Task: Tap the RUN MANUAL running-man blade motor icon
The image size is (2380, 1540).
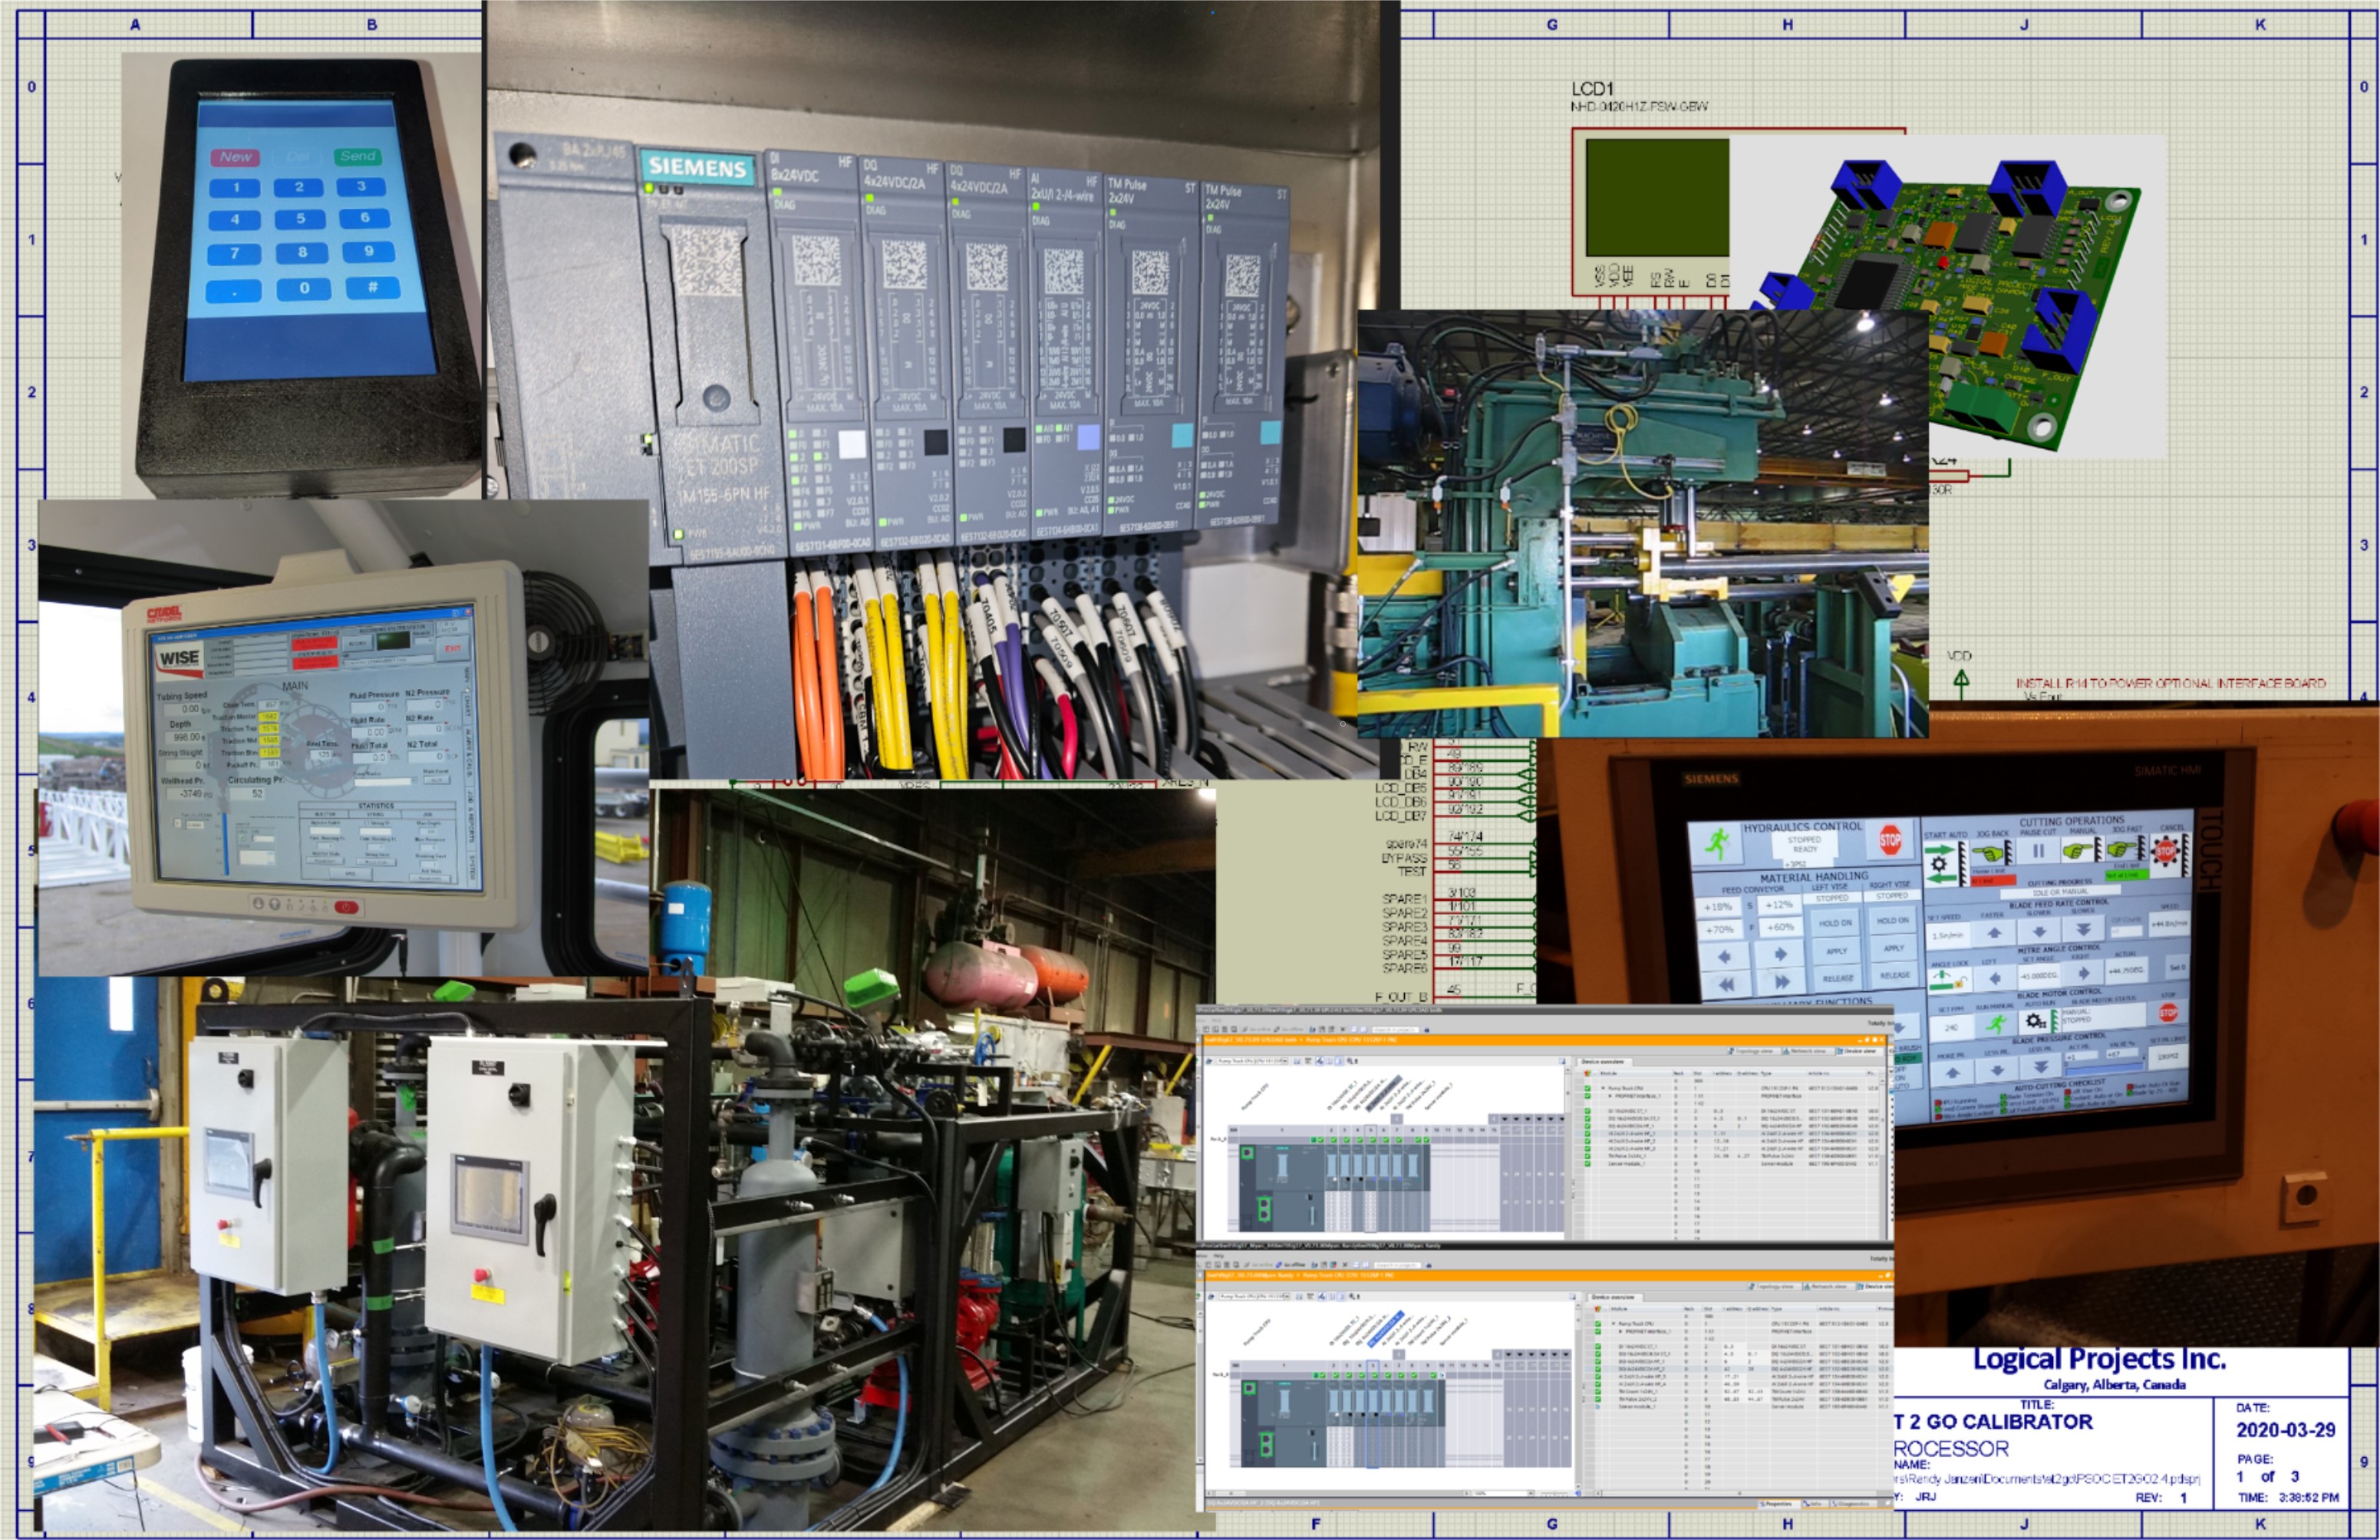Action: point(1997,1025)
